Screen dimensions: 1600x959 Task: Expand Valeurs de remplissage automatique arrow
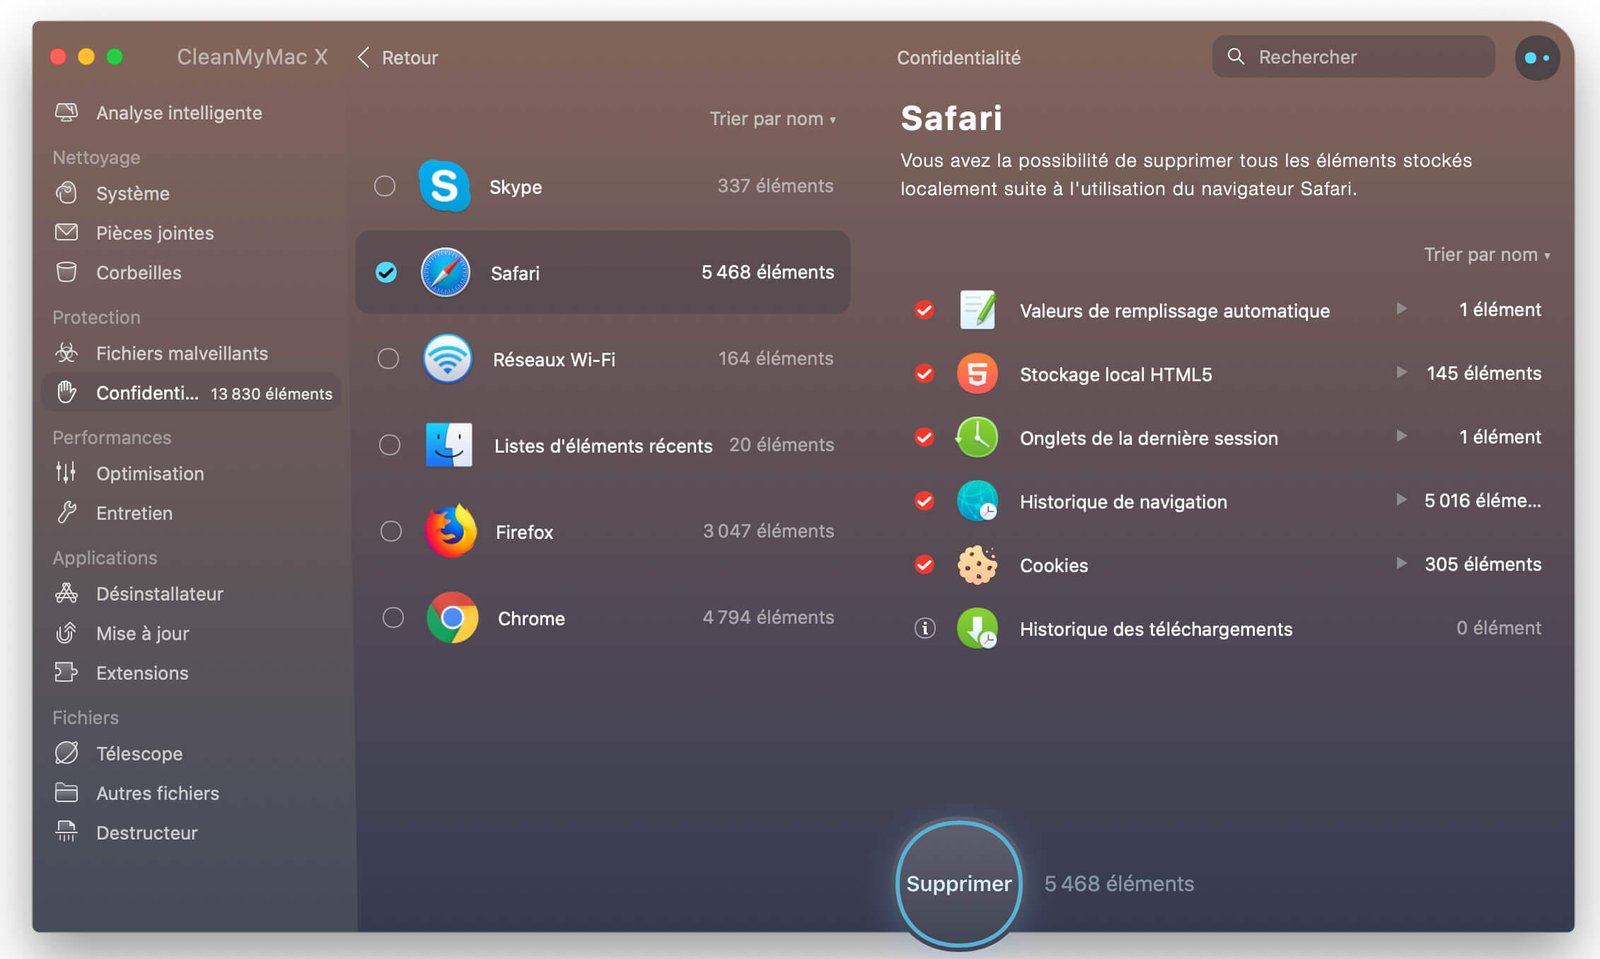pos(1402,309)
